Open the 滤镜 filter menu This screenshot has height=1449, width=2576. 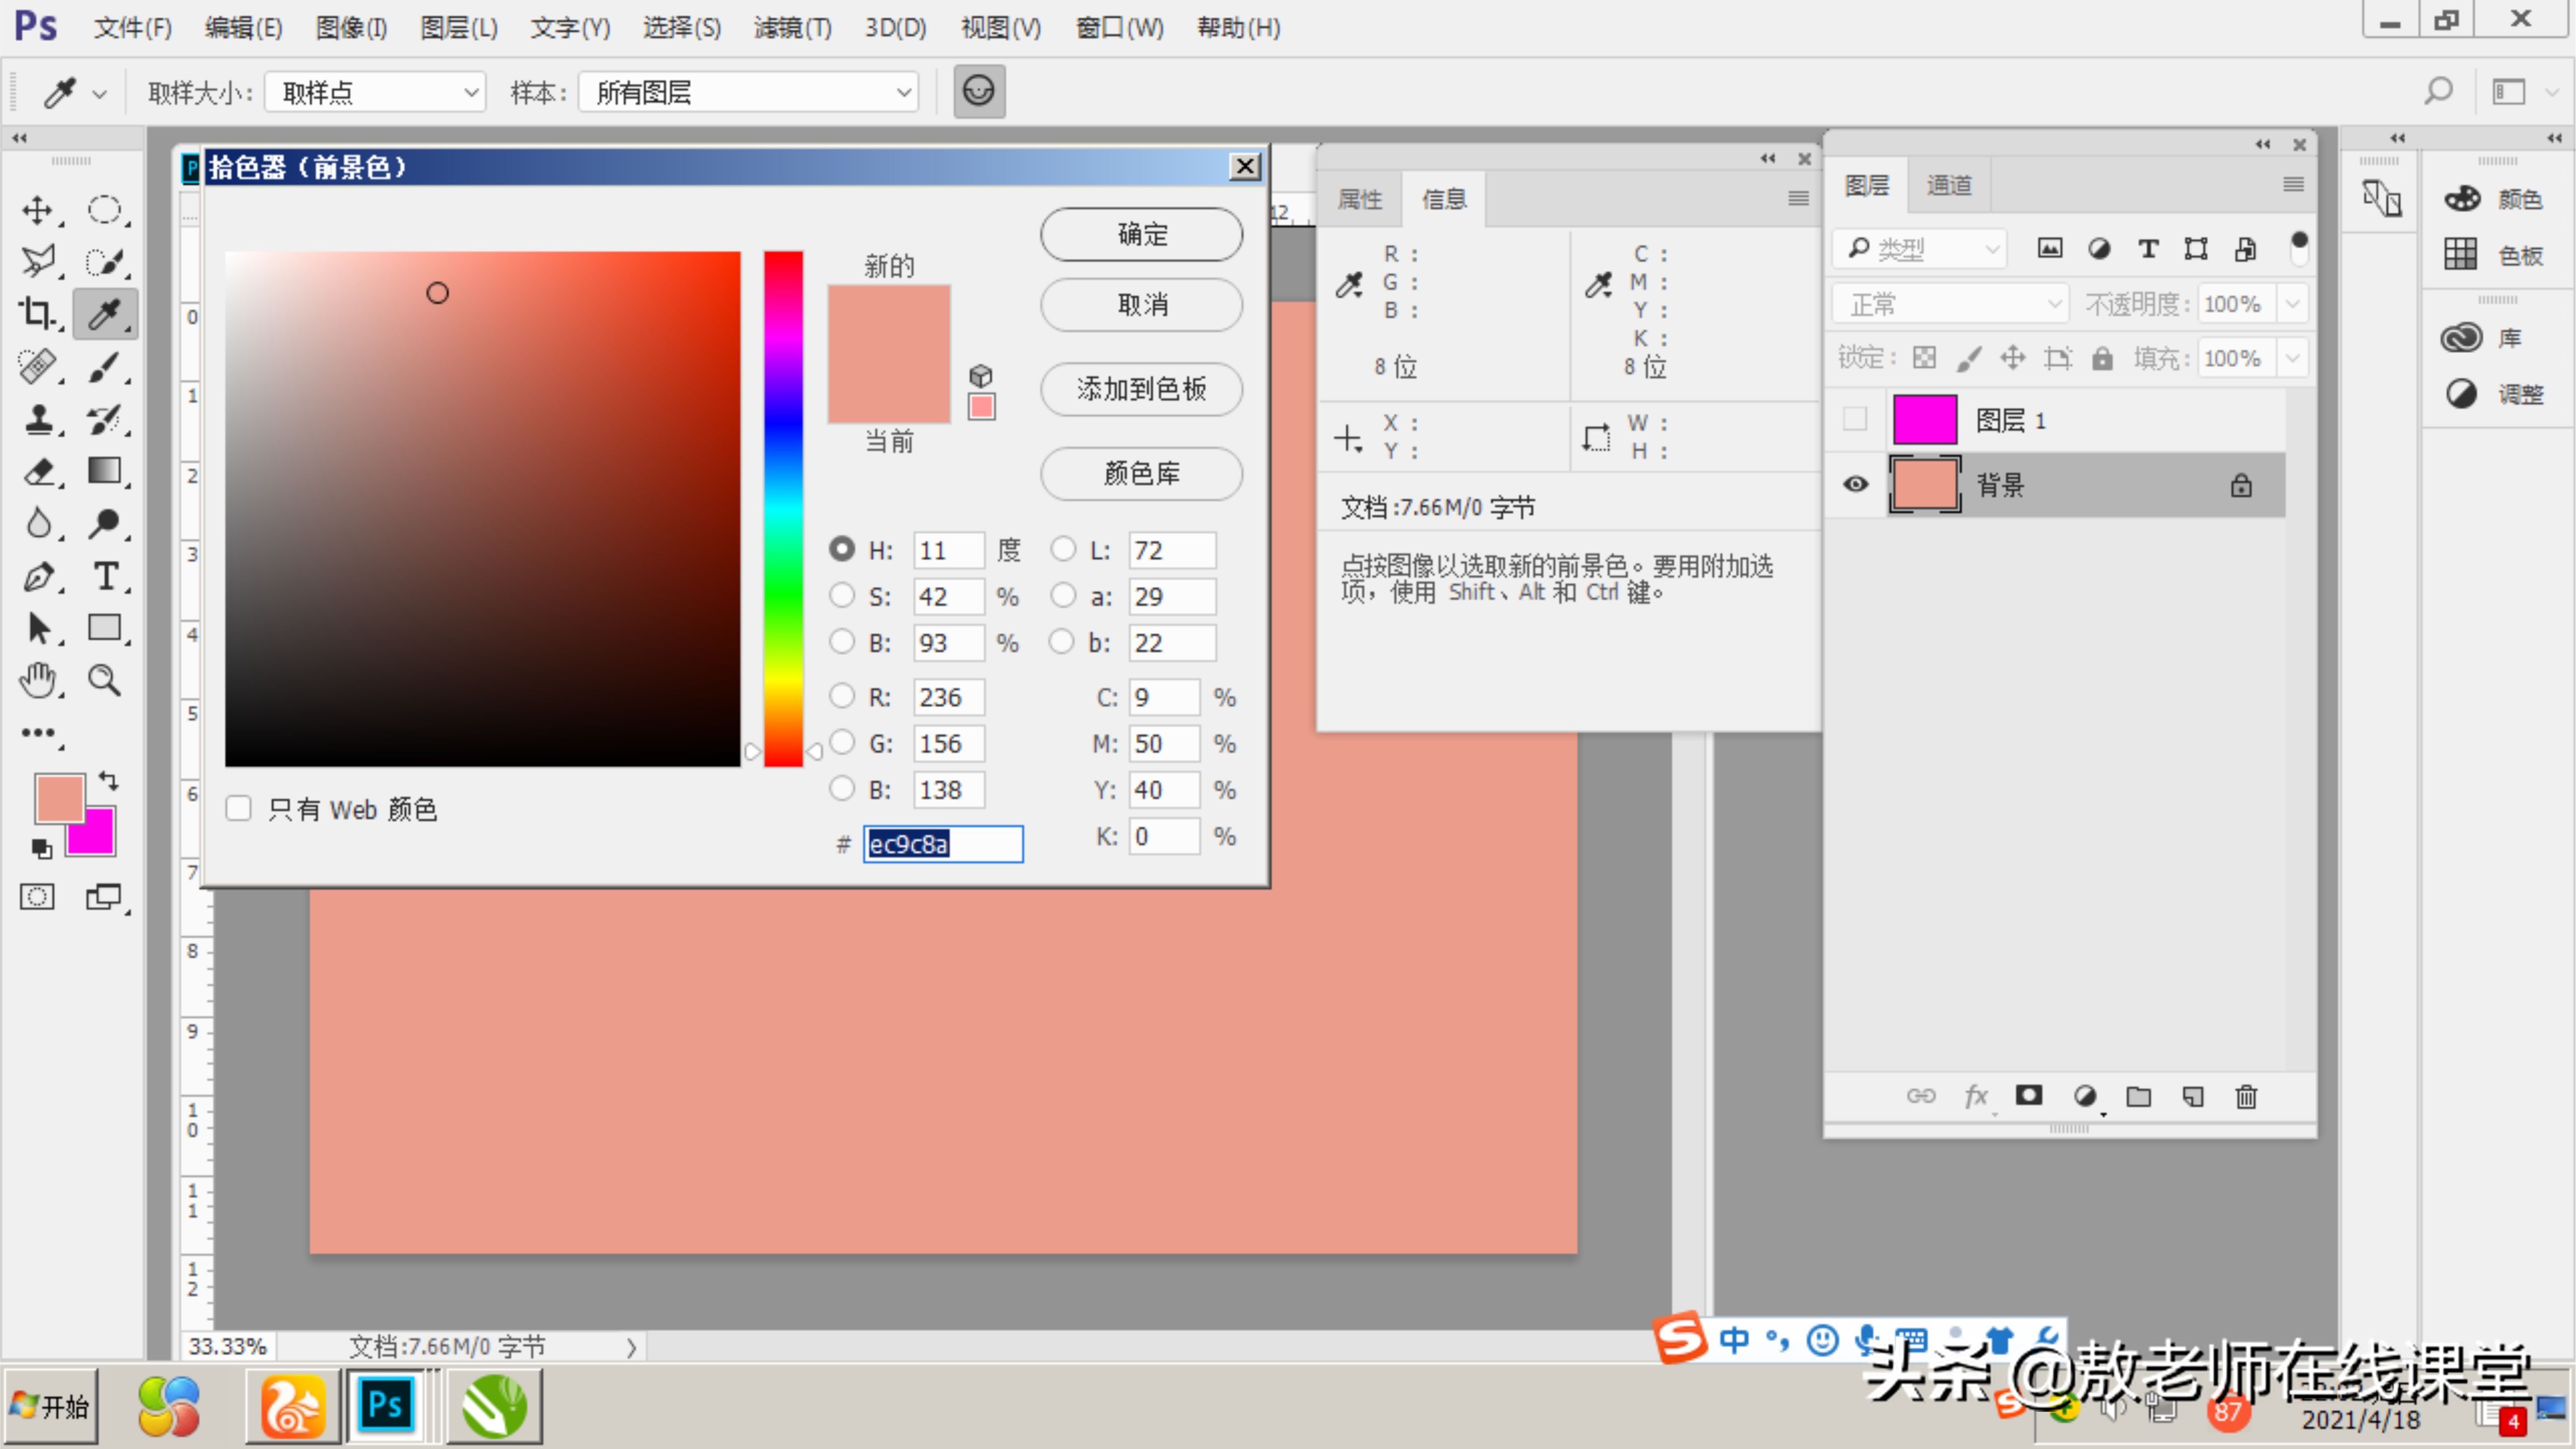pyautogui.click(x=792, y=28)
